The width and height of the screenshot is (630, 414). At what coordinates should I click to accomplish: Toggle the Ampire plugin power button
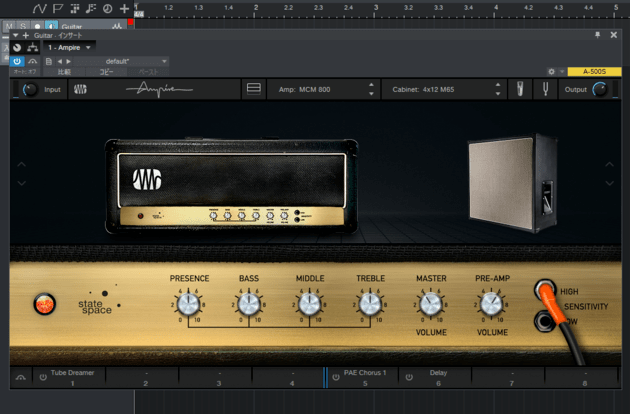point(17,61)
